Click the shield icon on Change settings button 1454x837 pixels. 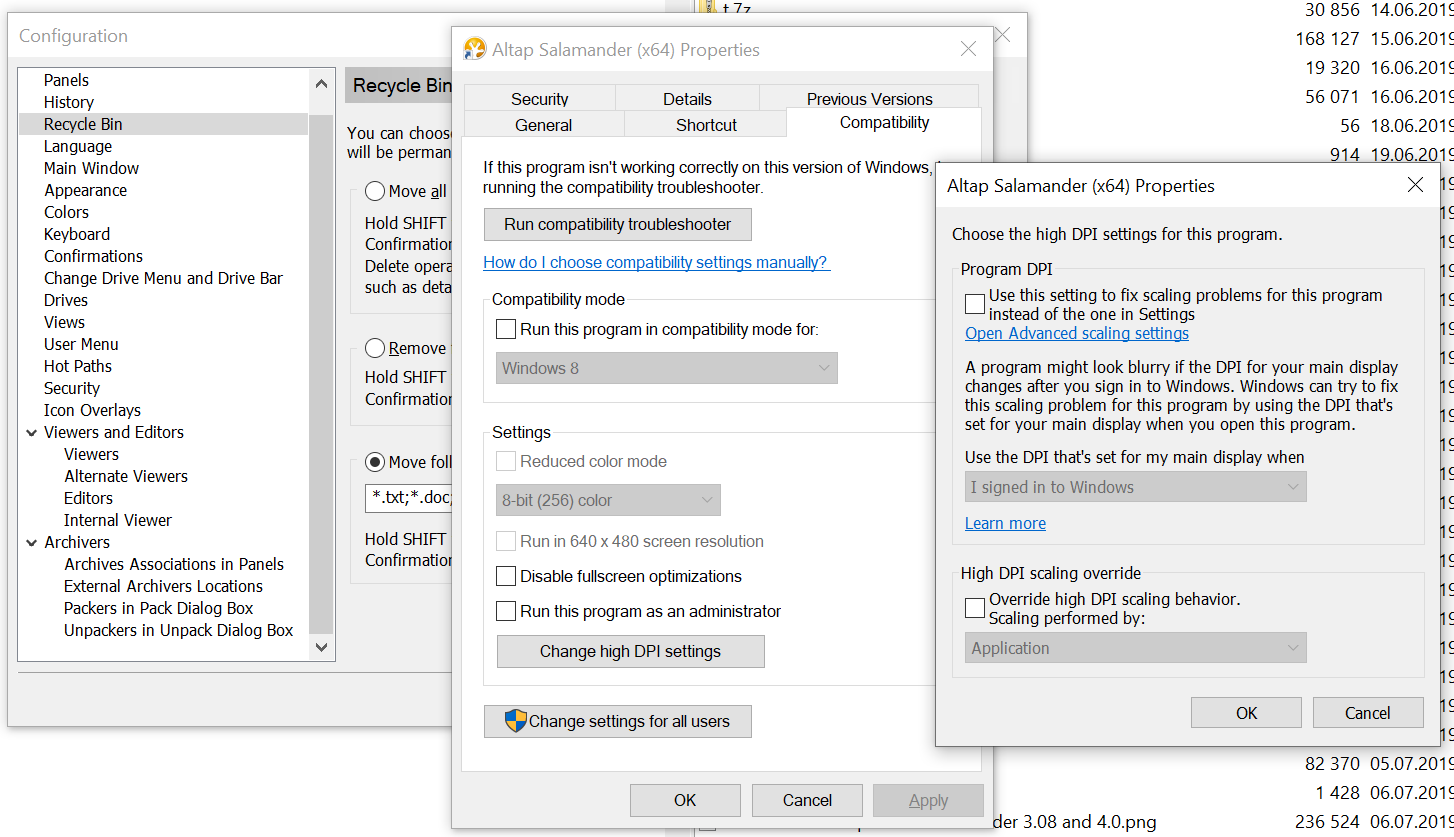pos(515,721)
